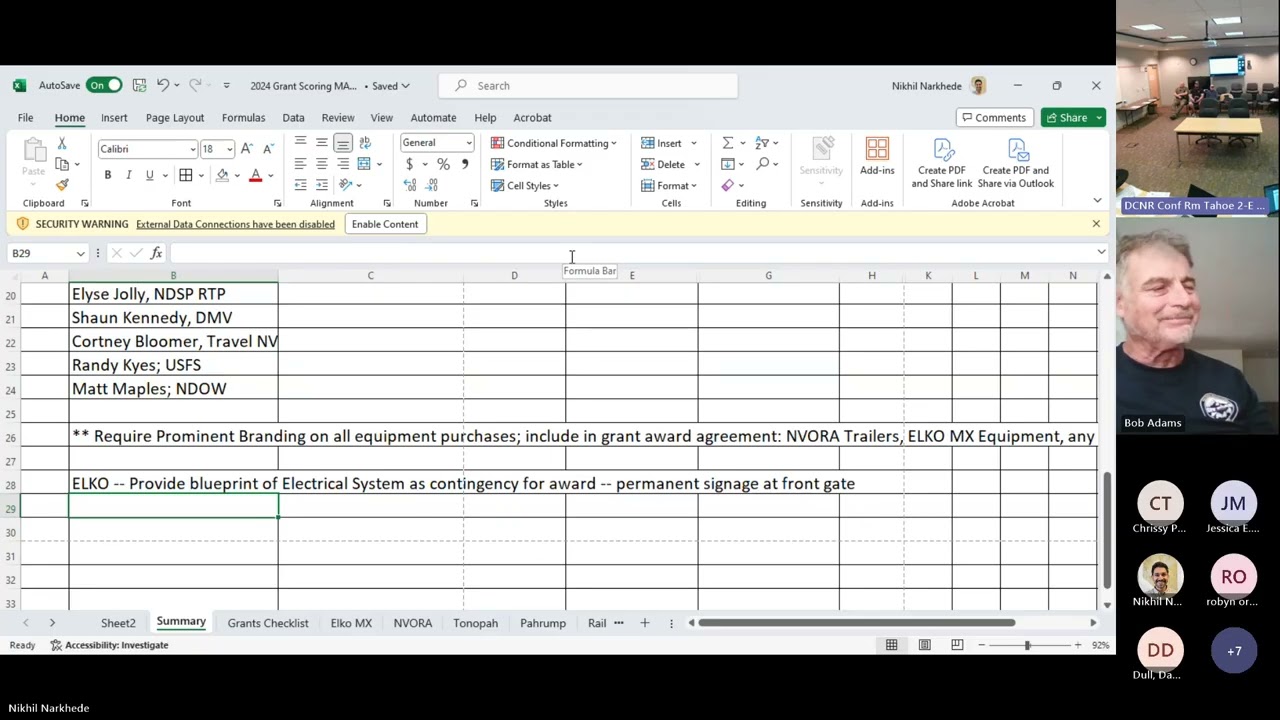Click Create PDF and Share via Outlook
The width and height of the screenshot is (1280, 720).
(1016, 163)
